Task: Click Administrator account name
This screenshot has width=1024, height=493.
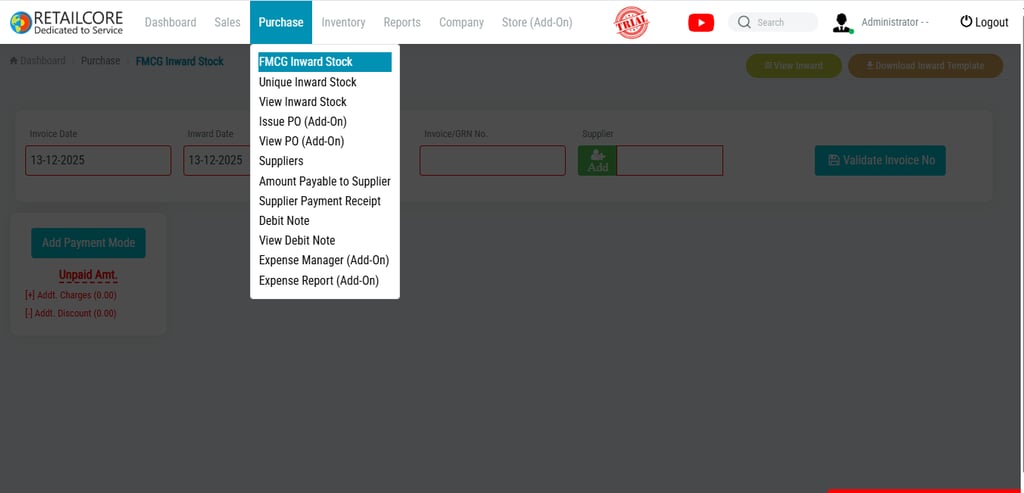Action: [895, 22]
